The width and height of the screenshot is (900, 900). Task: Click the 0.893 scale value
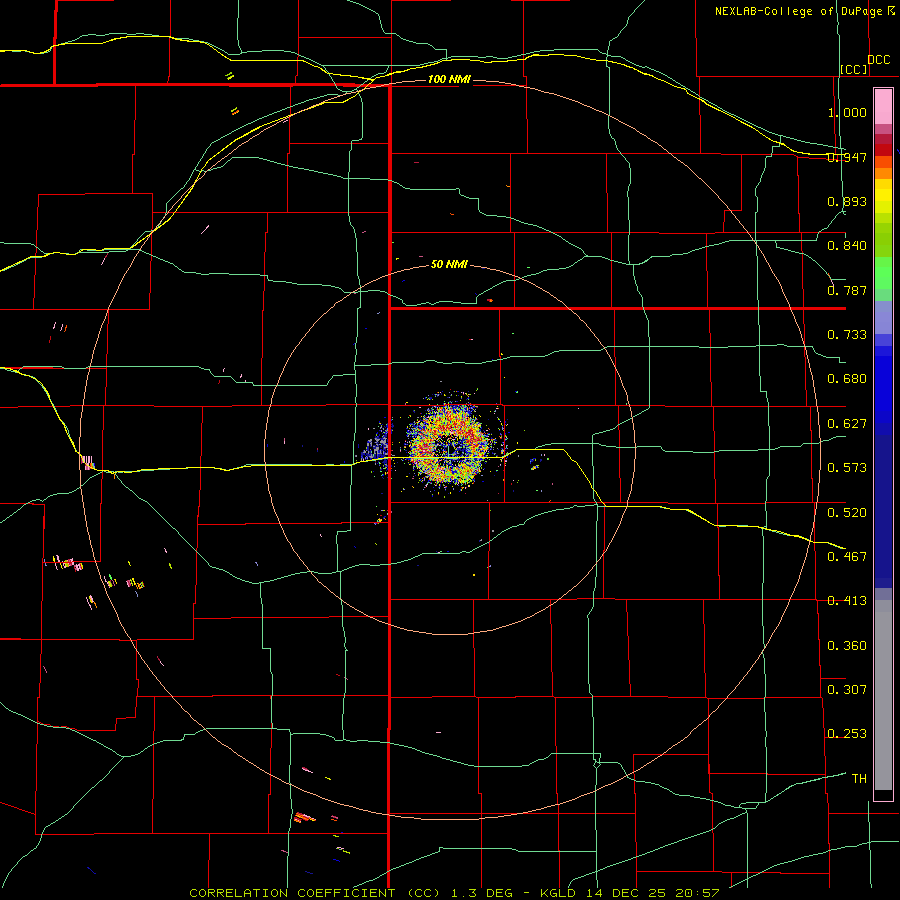coord(847,201)
